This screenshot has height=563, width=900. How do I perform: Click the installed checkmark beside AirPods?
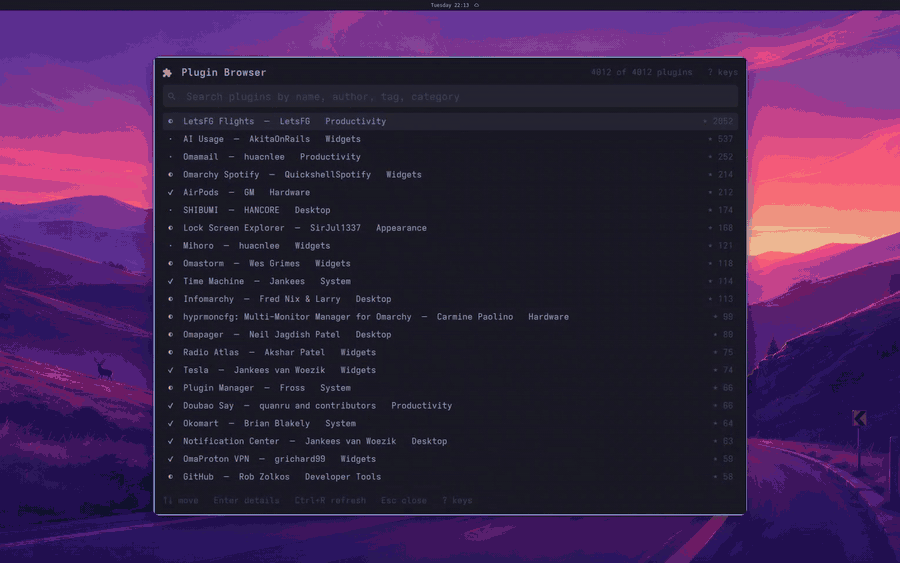tap(170, 192)
